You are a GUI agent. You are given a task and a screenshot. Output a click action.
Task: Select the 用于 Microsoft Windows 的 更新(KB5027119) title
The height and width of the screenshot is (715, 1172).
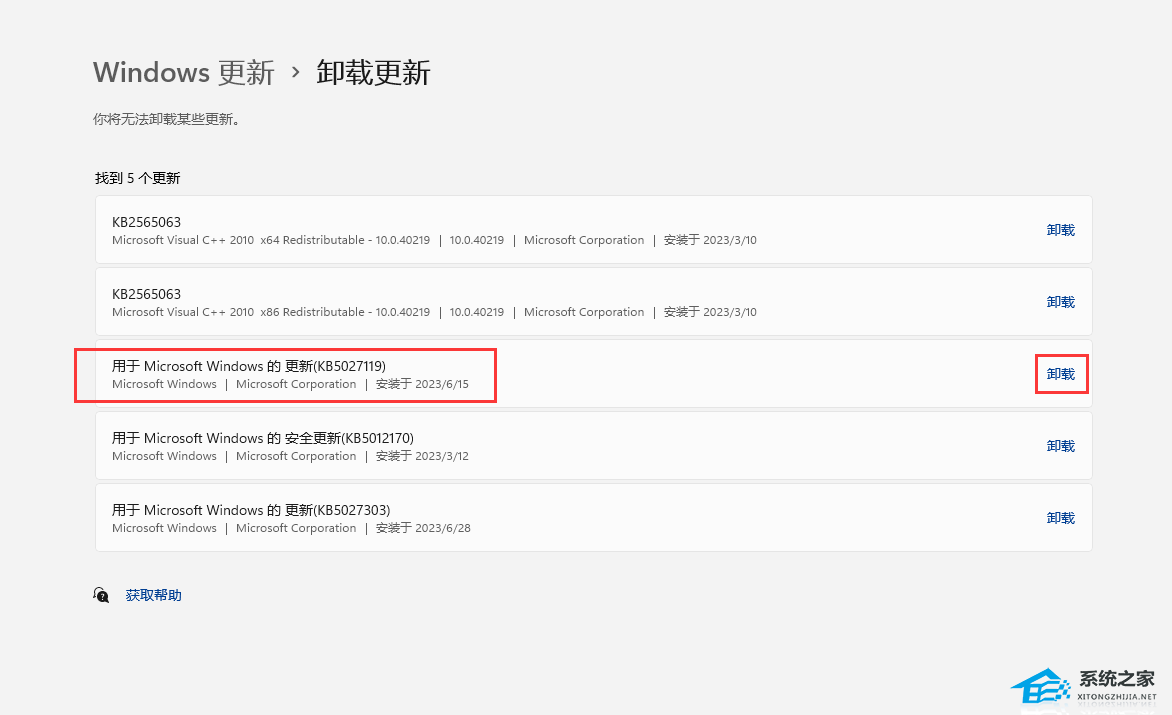(x=249, y=366)
